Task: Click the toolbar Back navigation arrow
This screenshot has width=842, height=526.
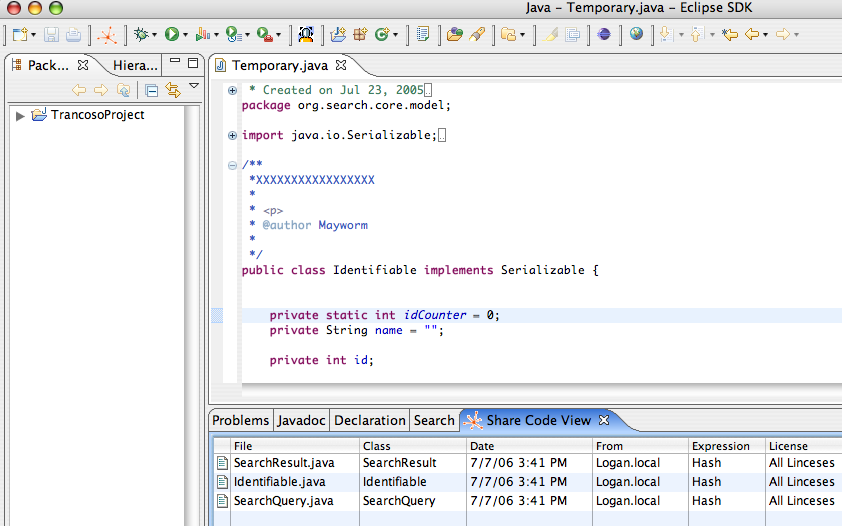Action: (x=752, y=35)
